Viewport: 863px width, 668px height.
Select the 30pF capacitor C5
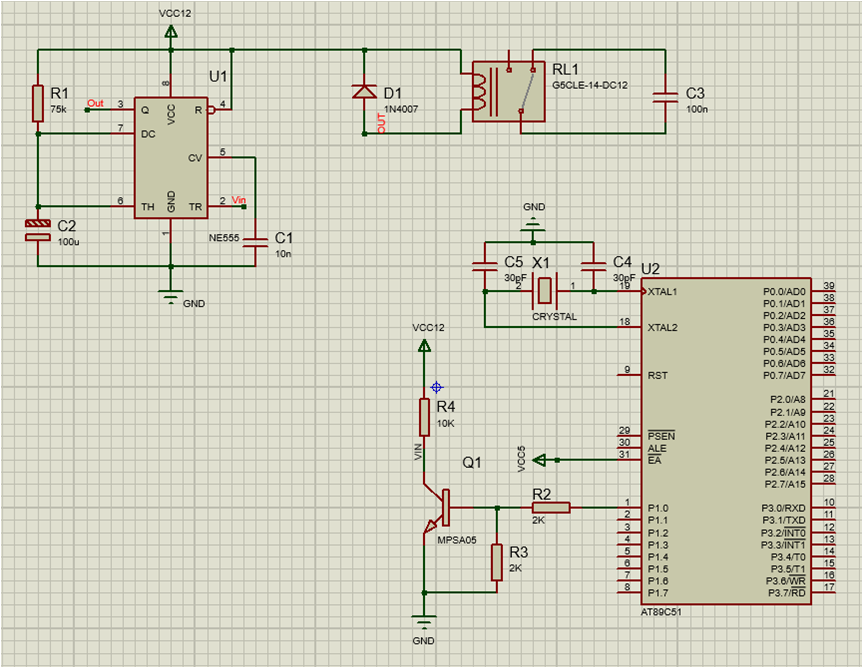483,265
